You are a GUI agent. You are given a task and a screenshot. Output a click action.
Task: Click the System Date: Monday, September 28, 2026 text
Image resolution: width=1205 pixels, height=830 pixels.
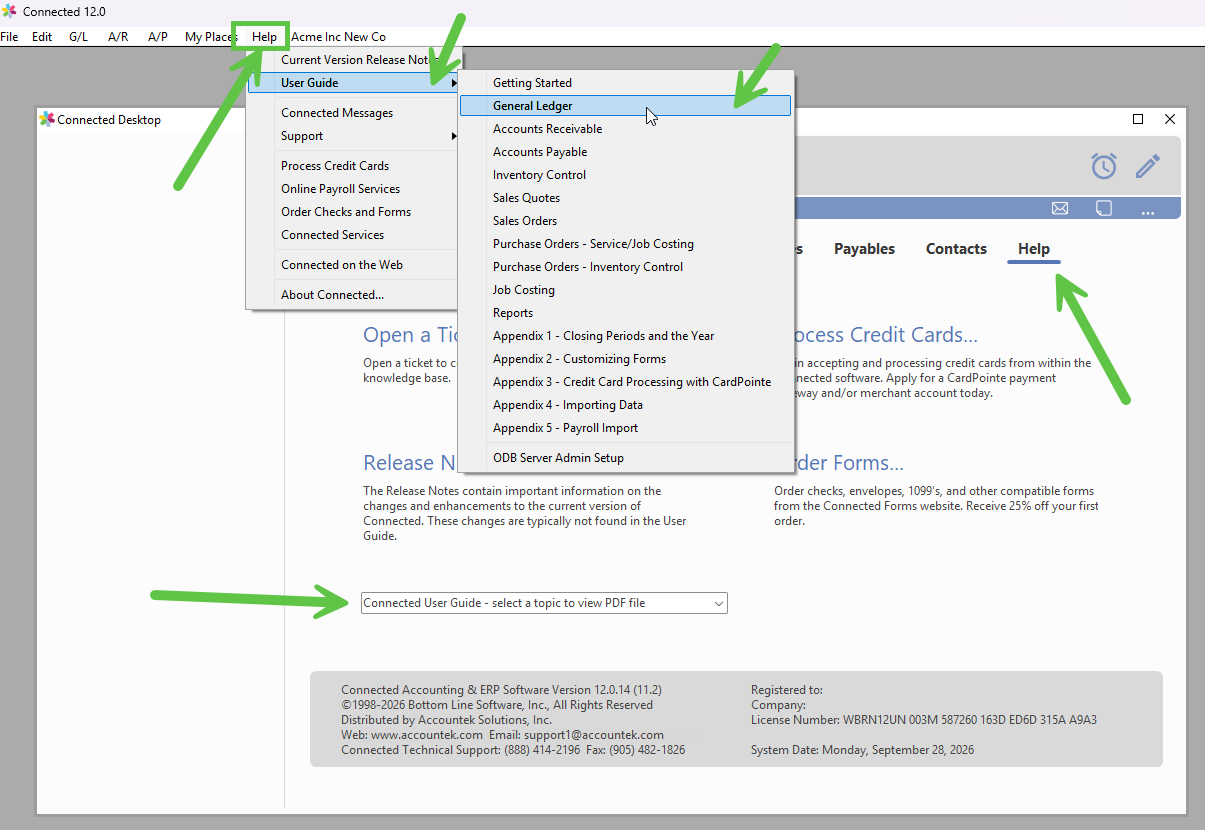[x=862, y=750]
